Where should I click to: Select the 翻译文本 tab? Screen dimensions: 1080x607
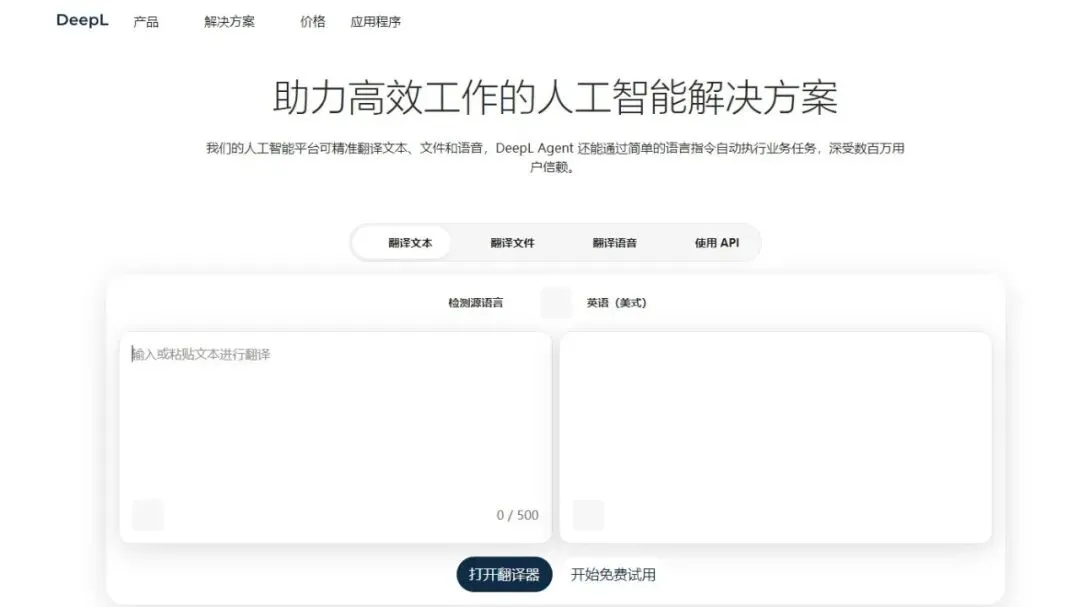point(402,243)
